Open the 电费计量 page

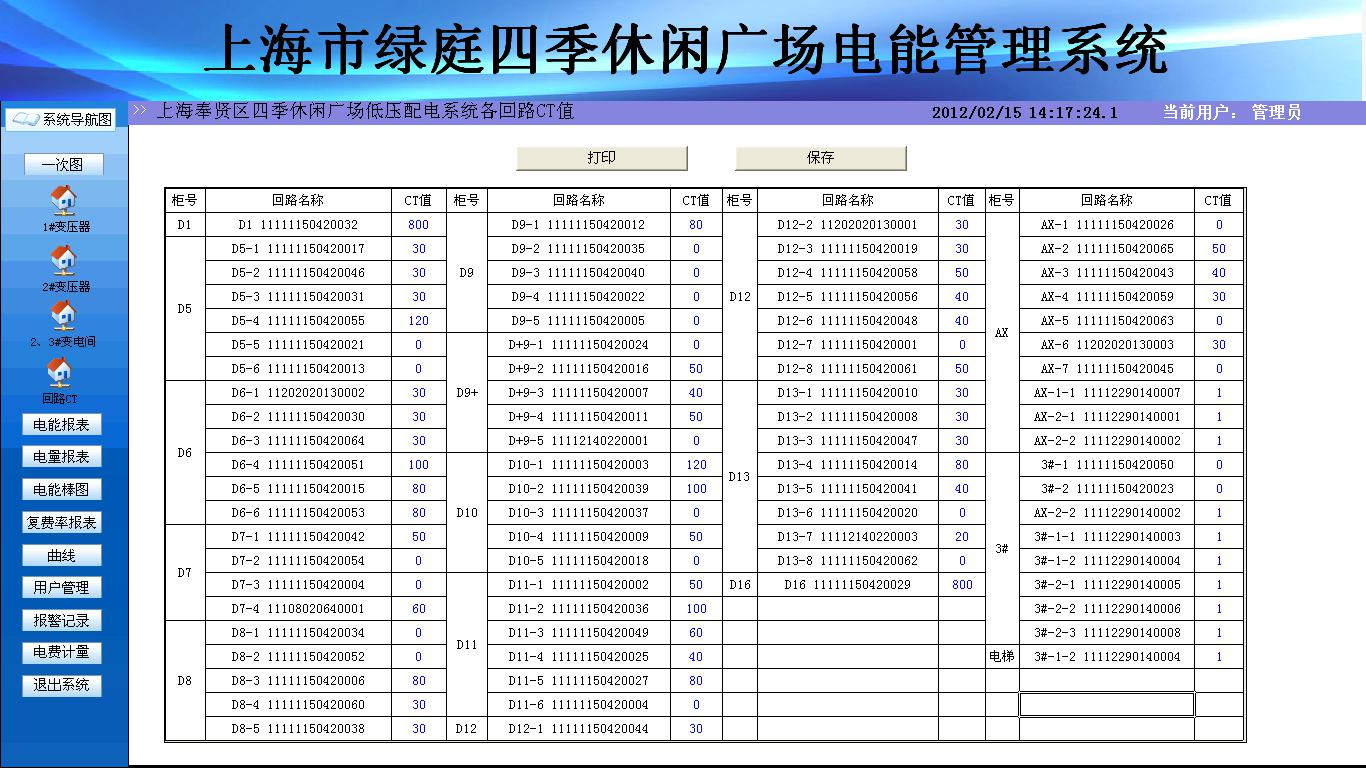[x=62, y=652]
